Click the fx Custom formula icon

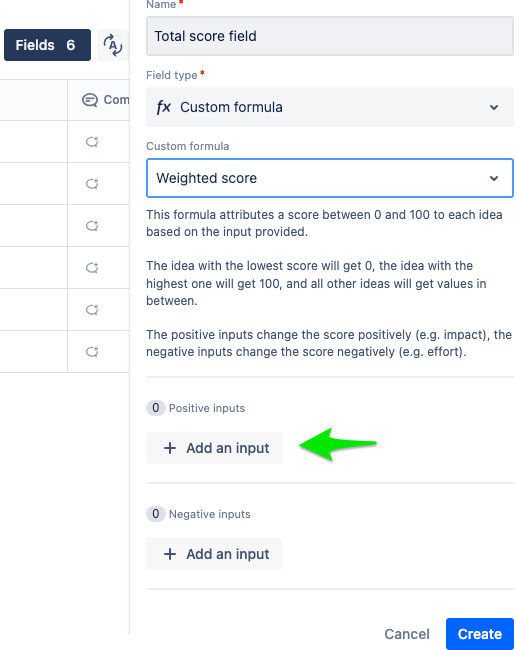tap(163, 107)
